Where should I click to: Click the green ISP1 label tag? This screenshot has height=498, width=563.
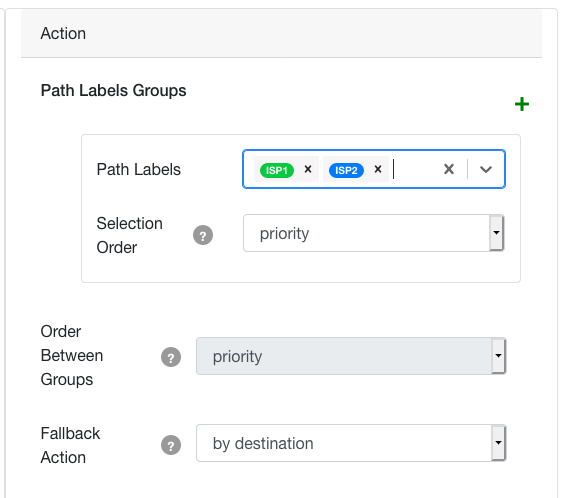click(x=277, y=170)
